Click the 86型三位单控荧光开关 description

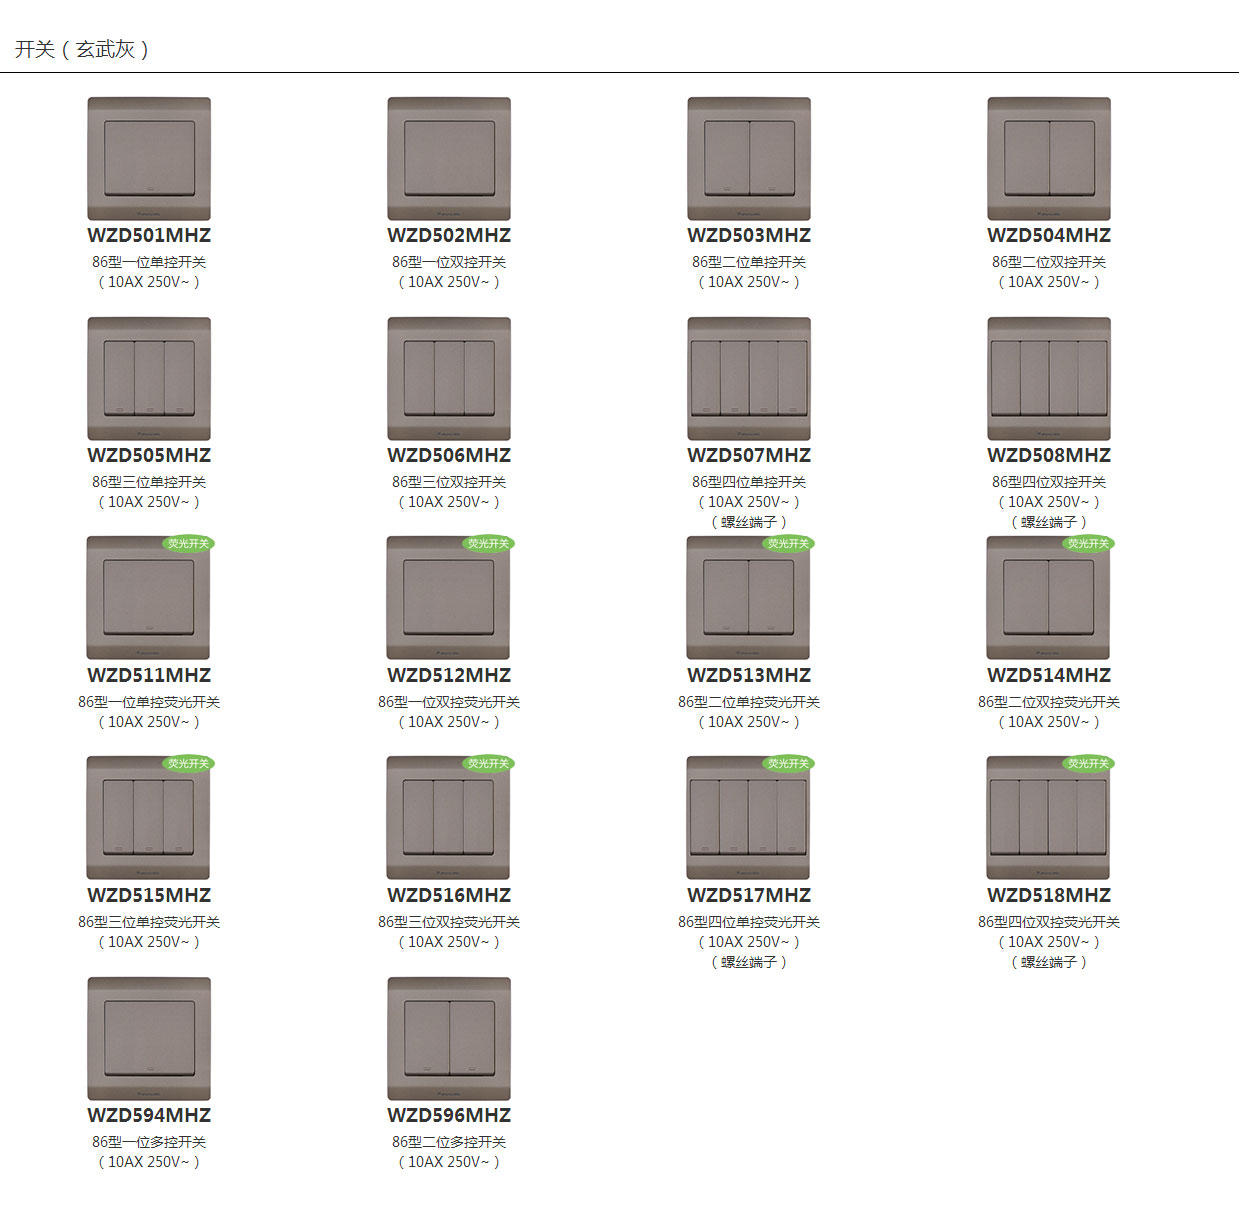[149, 922]
